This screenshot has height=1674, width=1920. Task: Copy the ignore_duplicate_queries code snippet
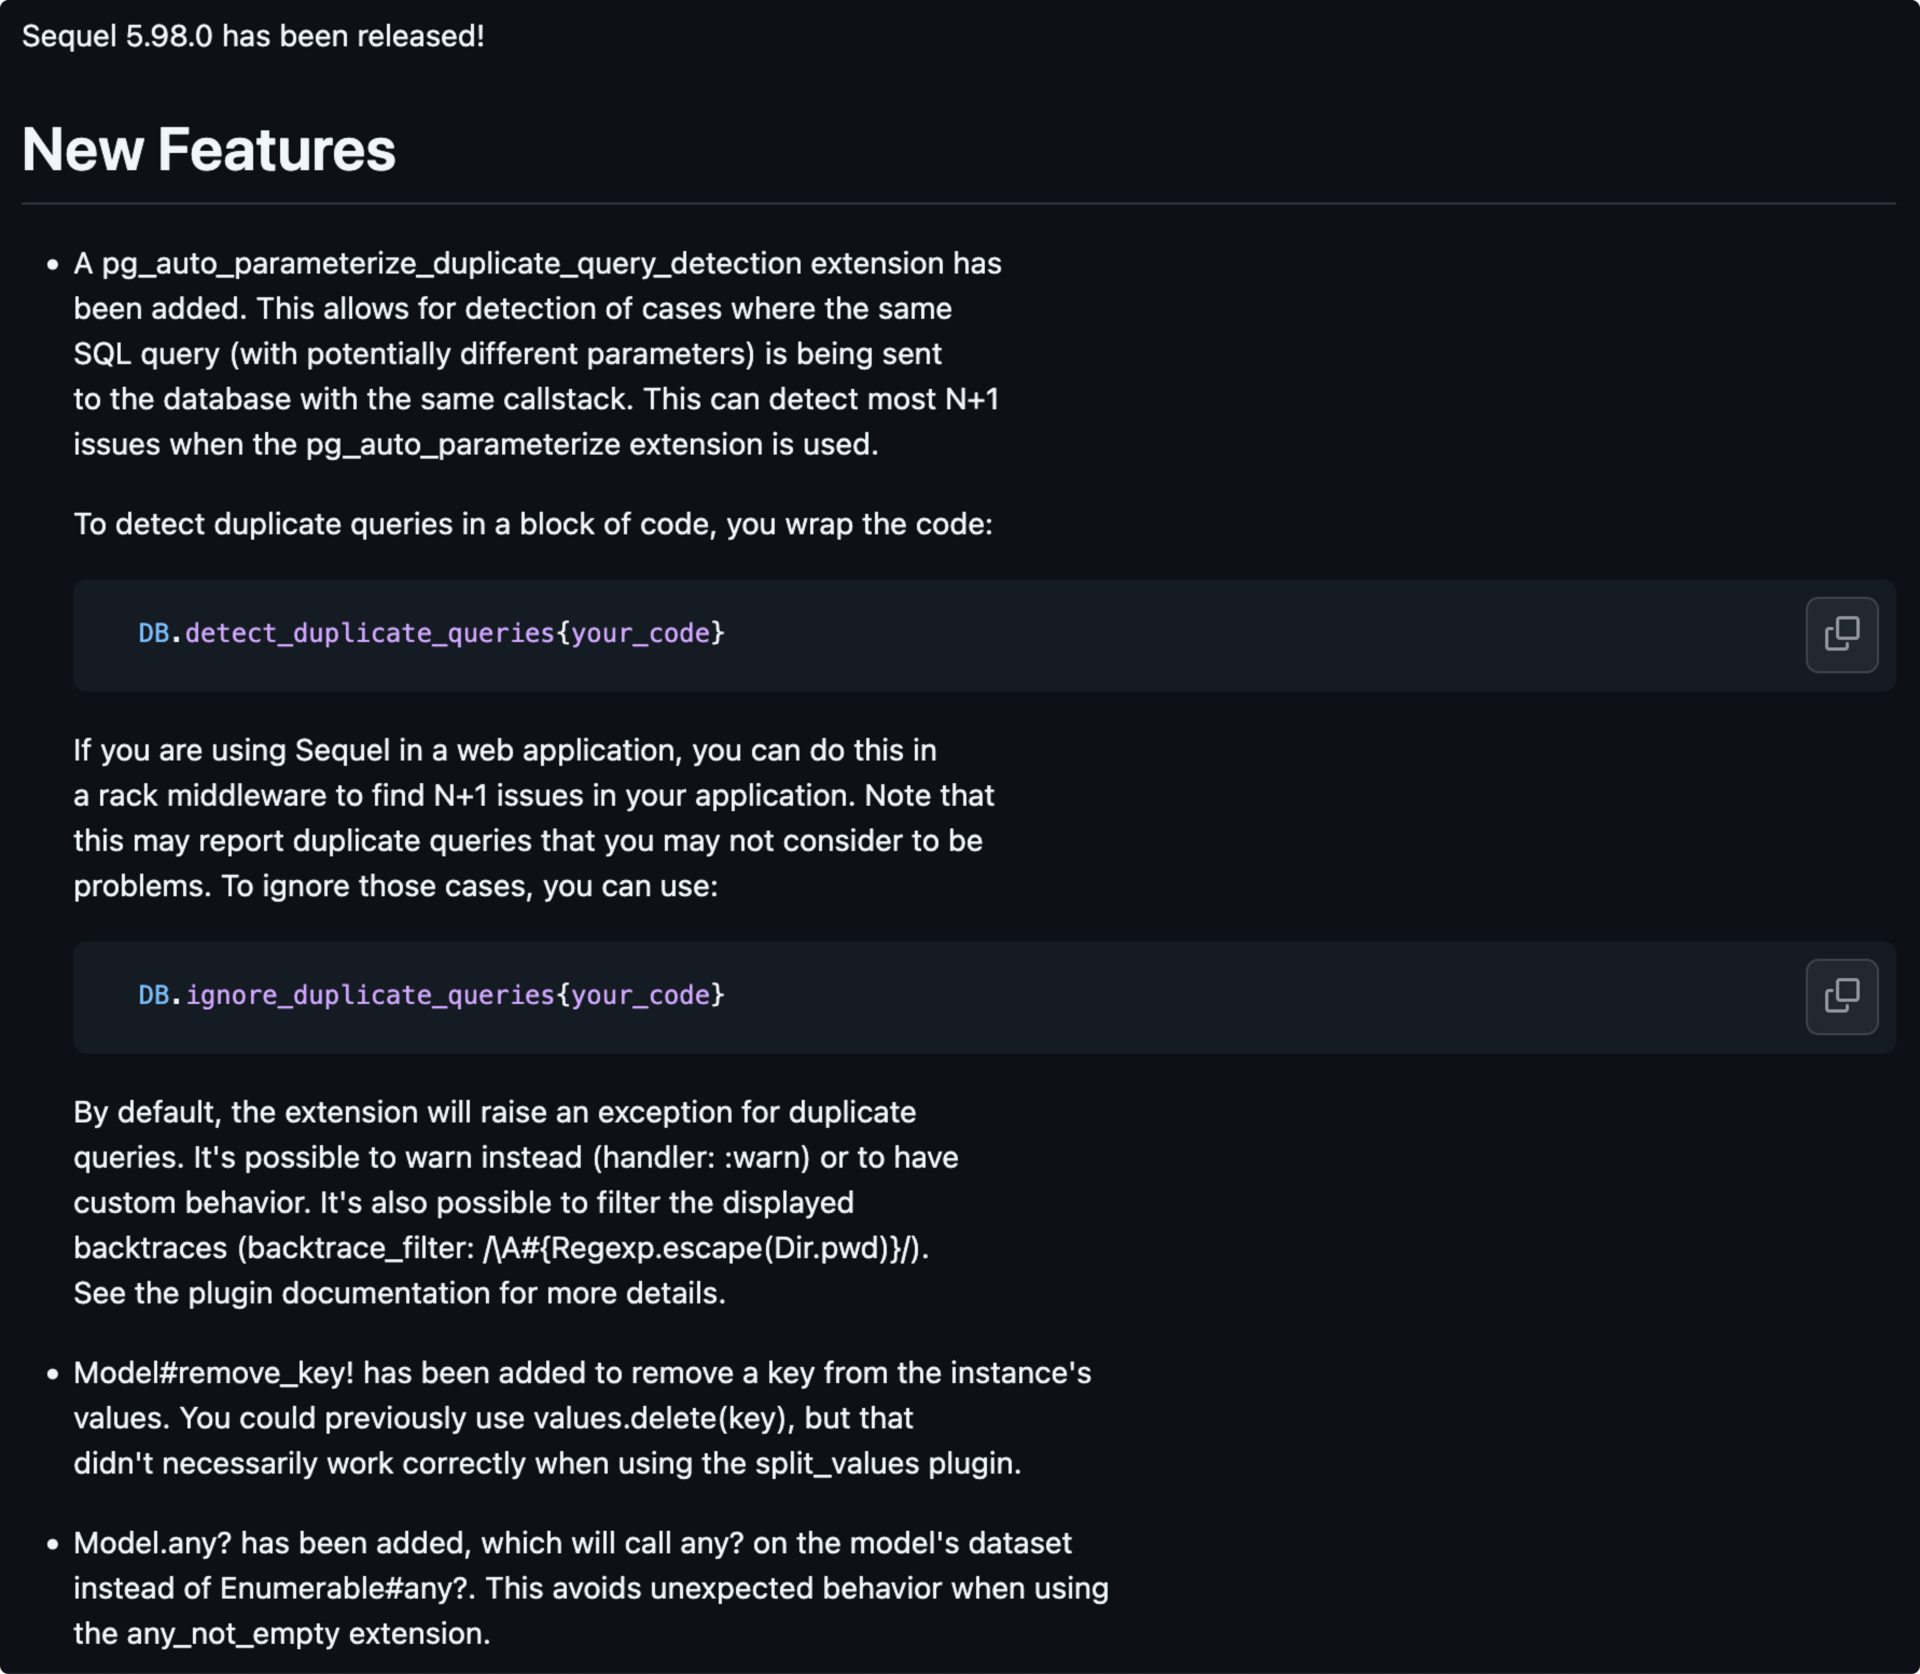(x=1841, y=996)
